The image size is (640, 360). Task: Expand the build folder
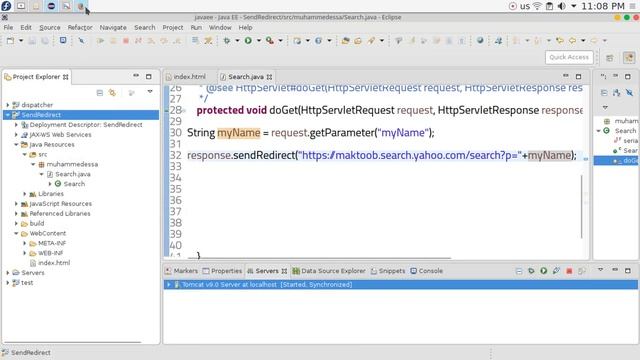point(16,223)
